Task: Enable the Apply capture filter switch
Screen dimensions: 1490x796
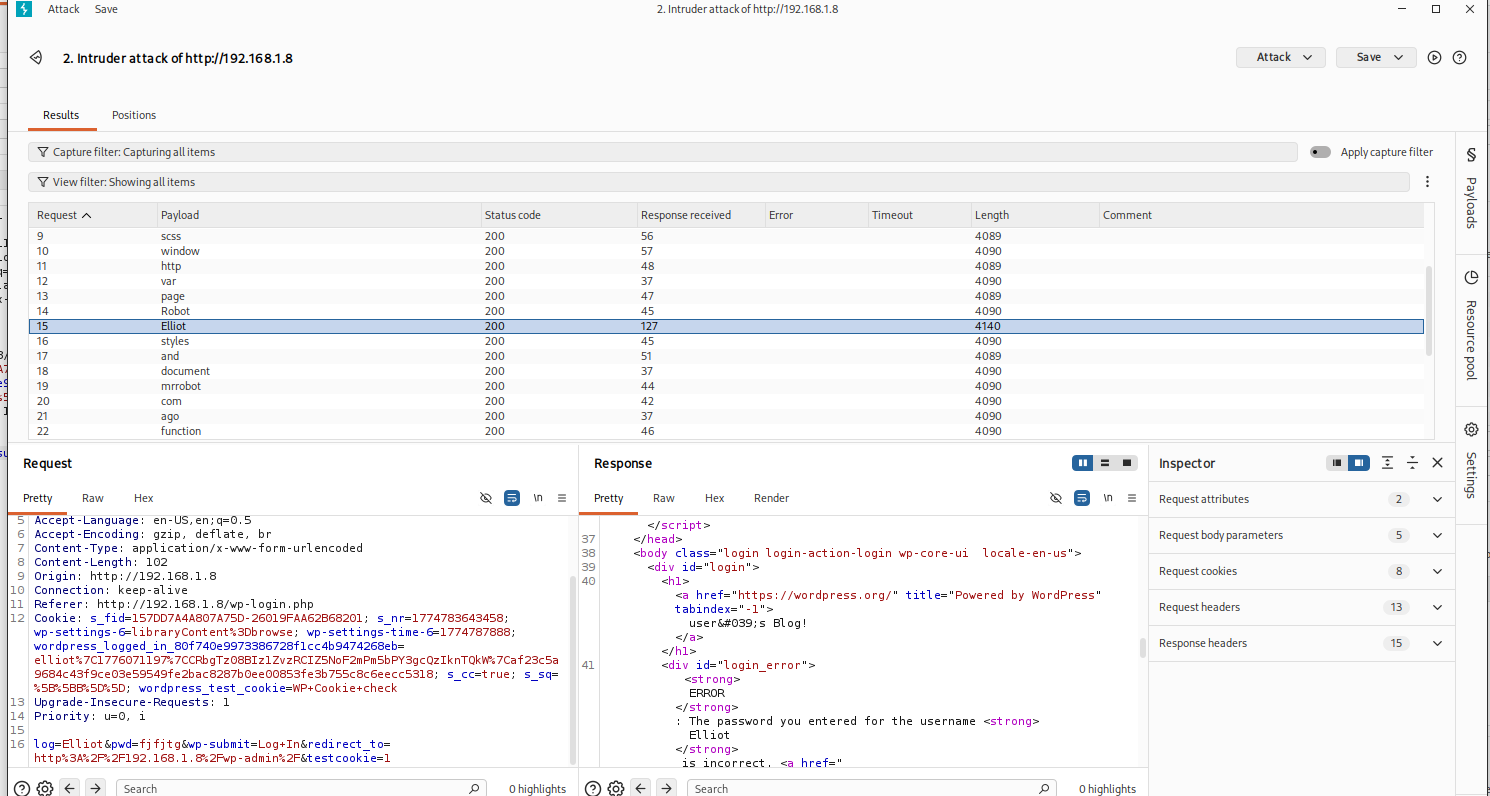Action: [x=1320, y=152]
